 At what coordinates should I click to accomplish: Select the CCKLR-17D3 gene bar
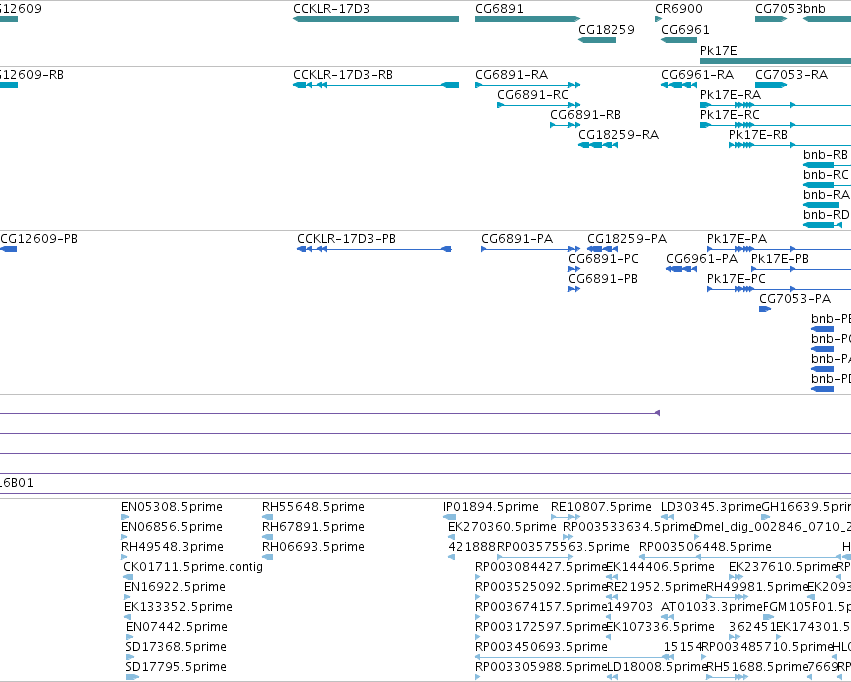[376, 19]
